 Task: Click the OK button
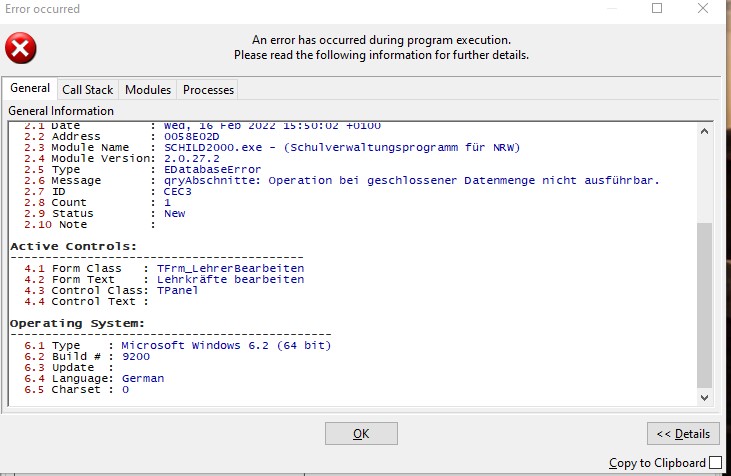(361, 434)
